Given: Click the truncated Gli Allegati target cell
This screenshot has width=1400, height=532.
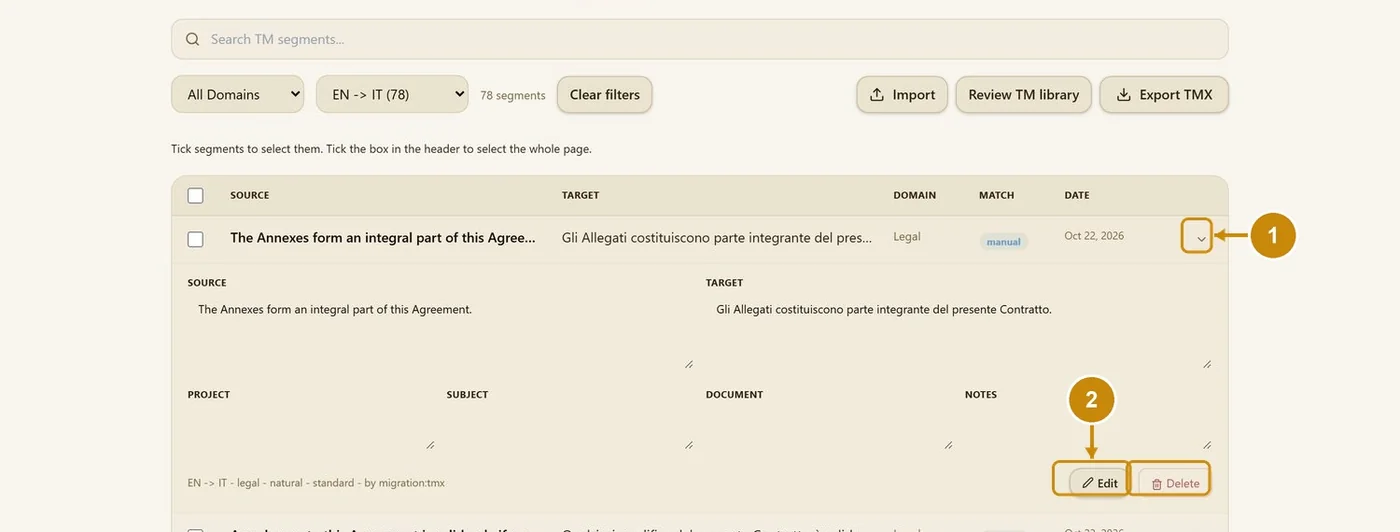Looking at the screenshot, I should [717, 238].
